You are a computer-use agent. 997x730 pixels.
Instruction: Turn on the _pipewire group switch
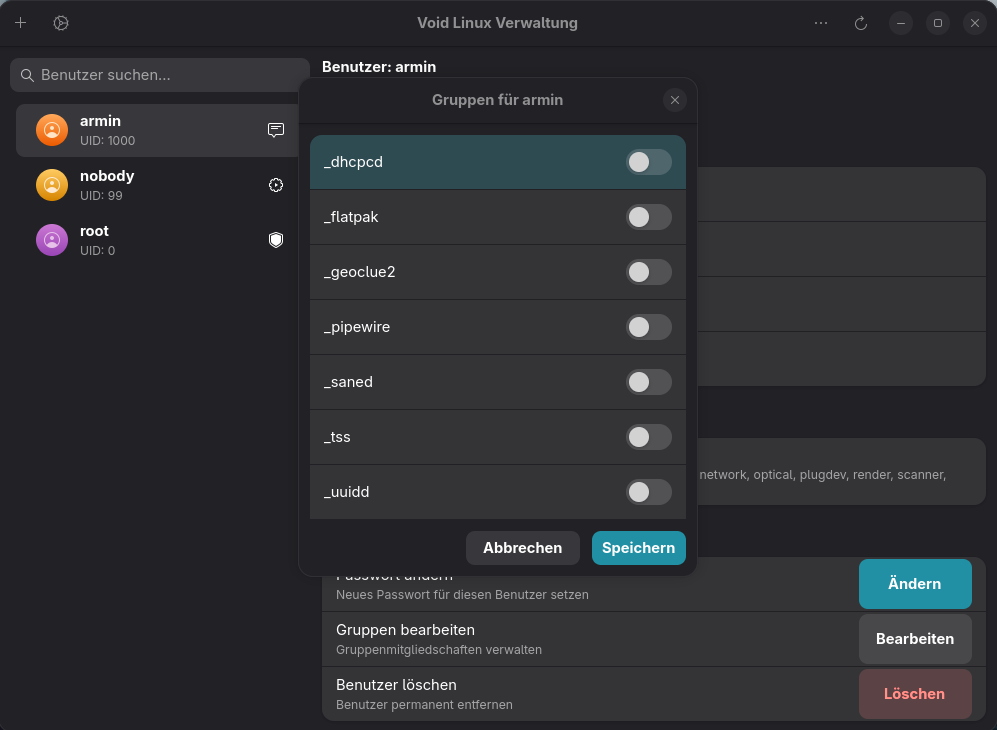648,327
